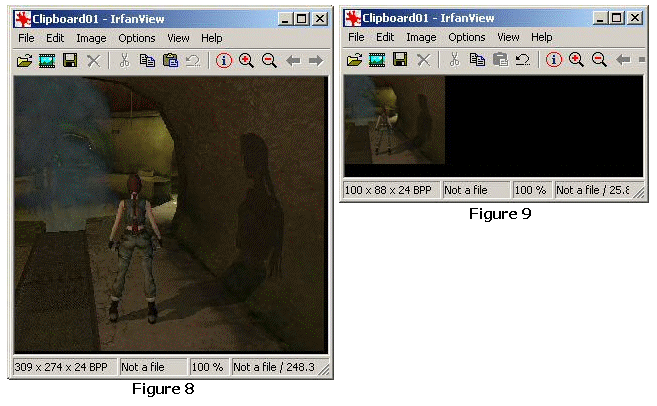Open image Information icon in Figure 9 window

pos(554,60)
